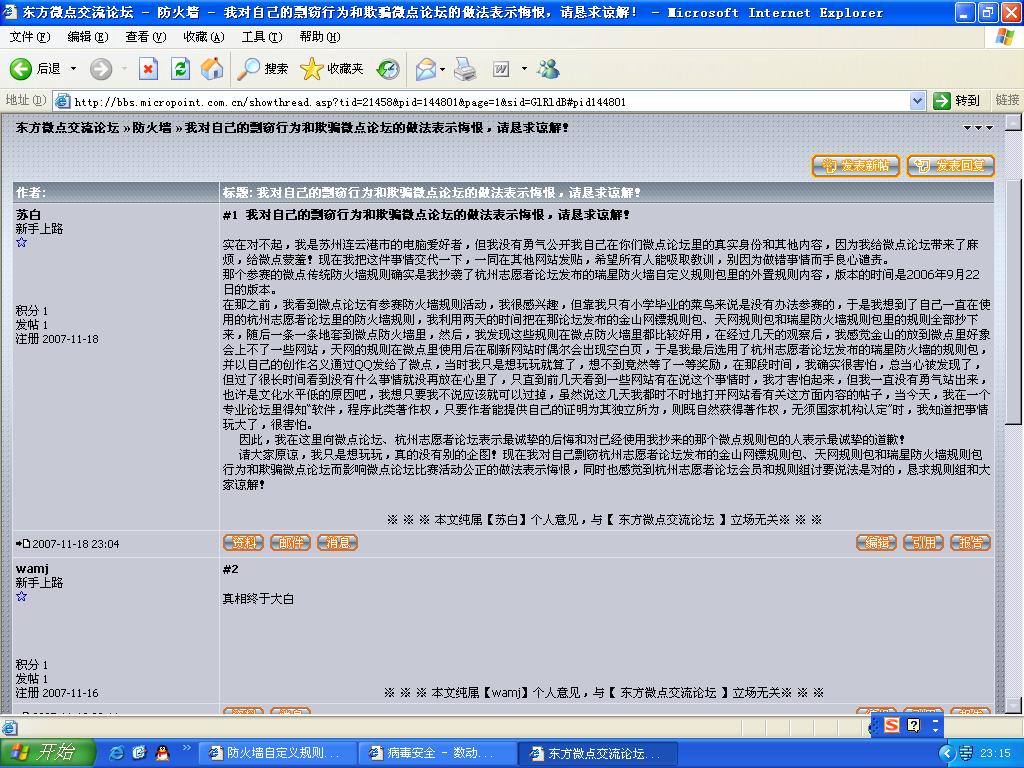Print page with printer icon
This screenshot has width=1024, height=768.
(x=465, y=69)
